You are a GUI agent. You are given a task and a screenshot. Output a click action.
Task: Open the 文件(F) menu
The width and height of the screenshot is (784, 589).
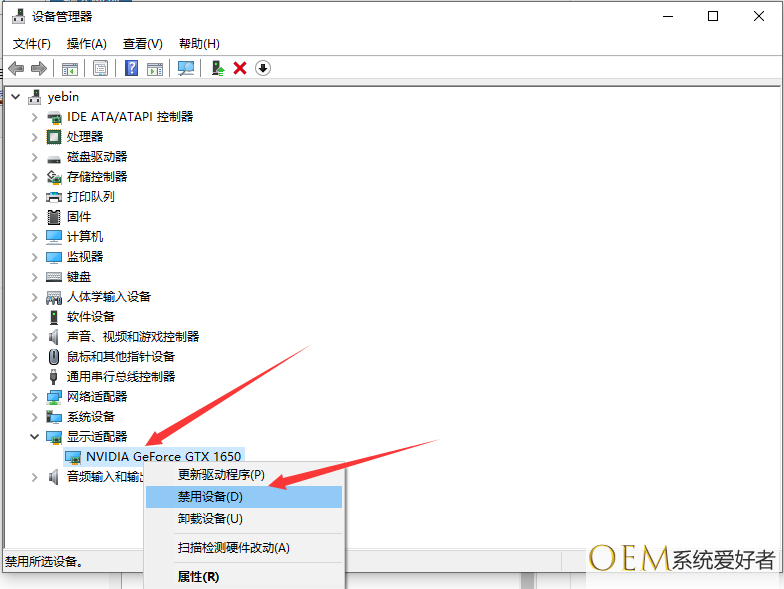(32, 44)
